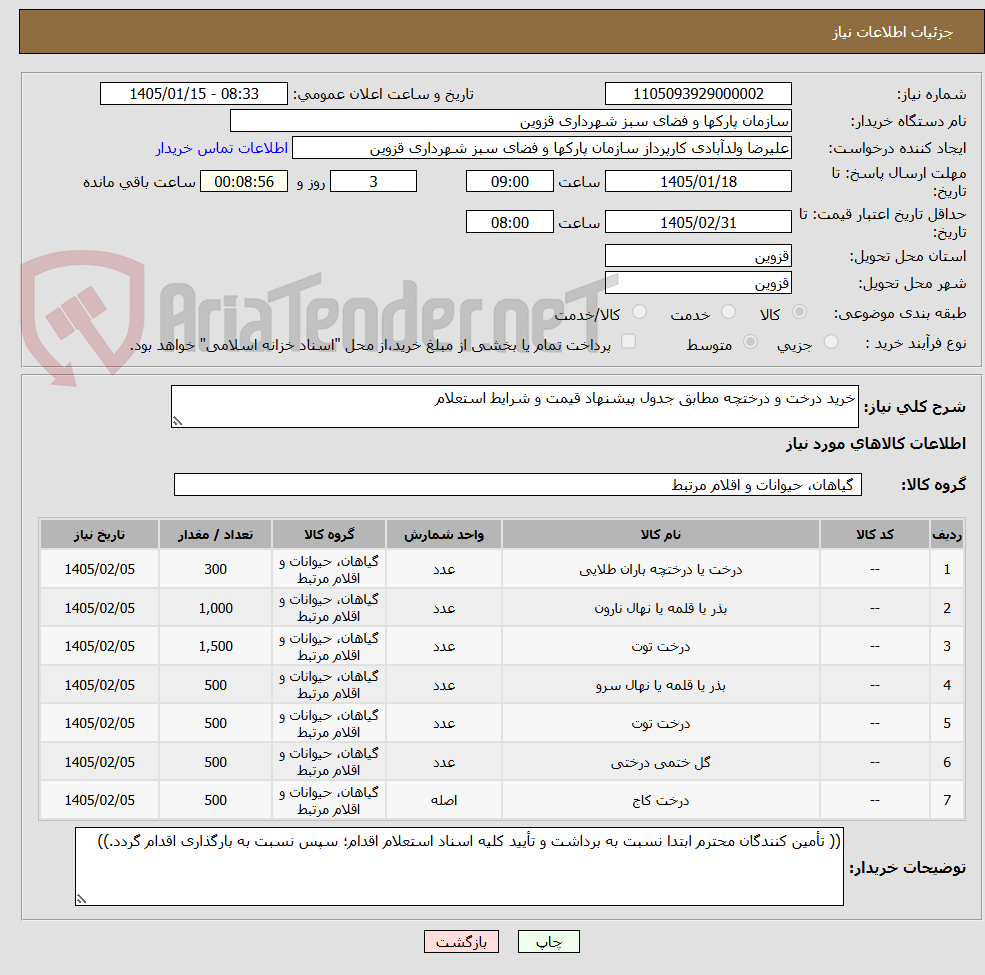This screenshot has width=985, height=975.
Task: Click unit عدد in row 6
Action: click(444, 763)
